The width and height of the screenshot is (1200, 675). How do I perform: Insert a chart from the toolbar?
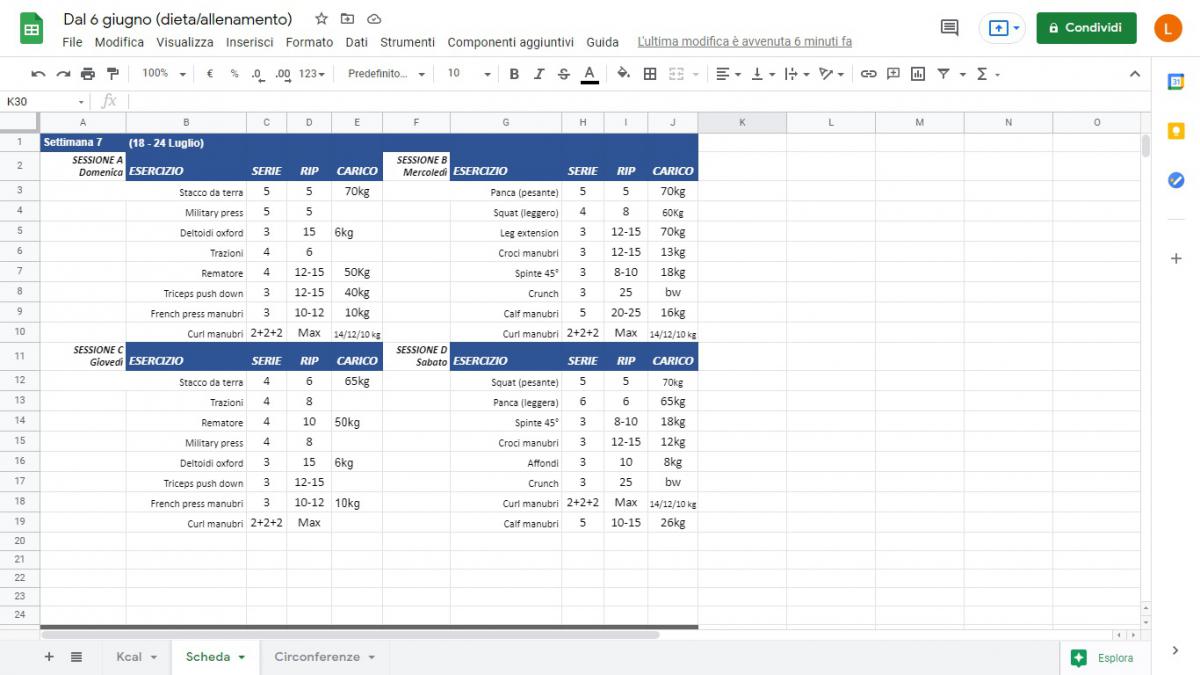[x=917, y=74]
